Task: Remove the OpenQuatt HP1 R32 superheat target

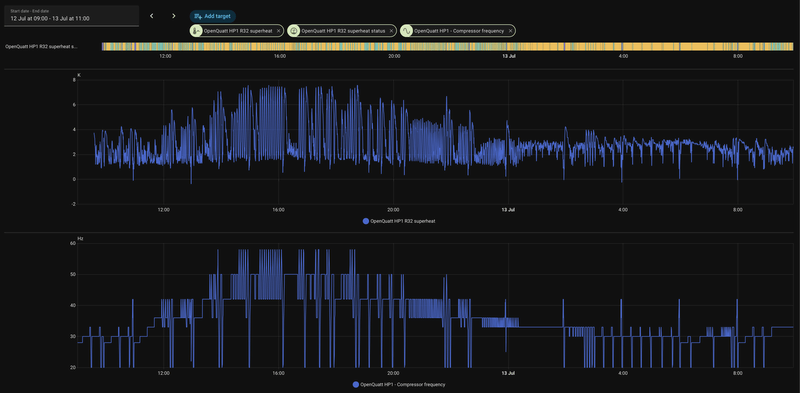Action: 278,31
